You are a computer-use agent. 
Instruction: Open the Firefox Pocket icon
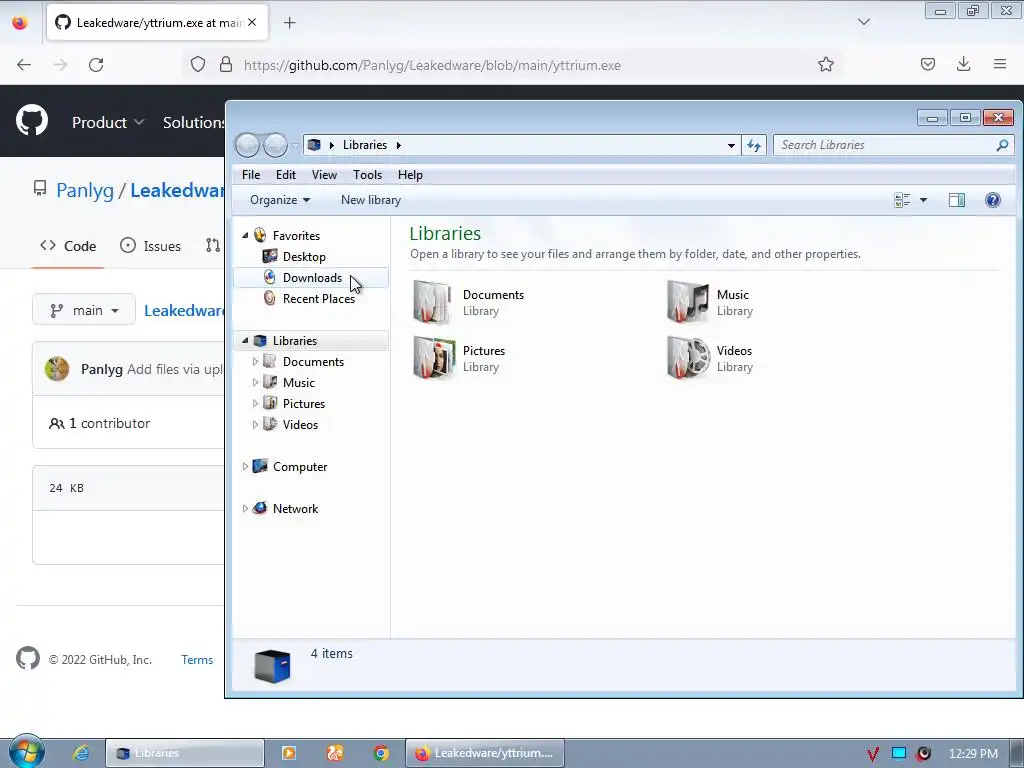point(927,64)
